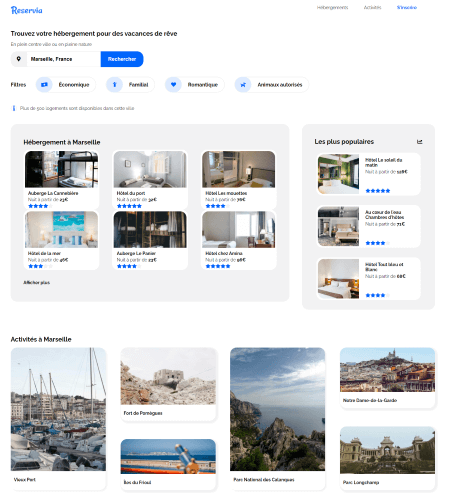This screenshot has height=500, width=455.
Task: Open the Activités menu item
Action: 372,7
